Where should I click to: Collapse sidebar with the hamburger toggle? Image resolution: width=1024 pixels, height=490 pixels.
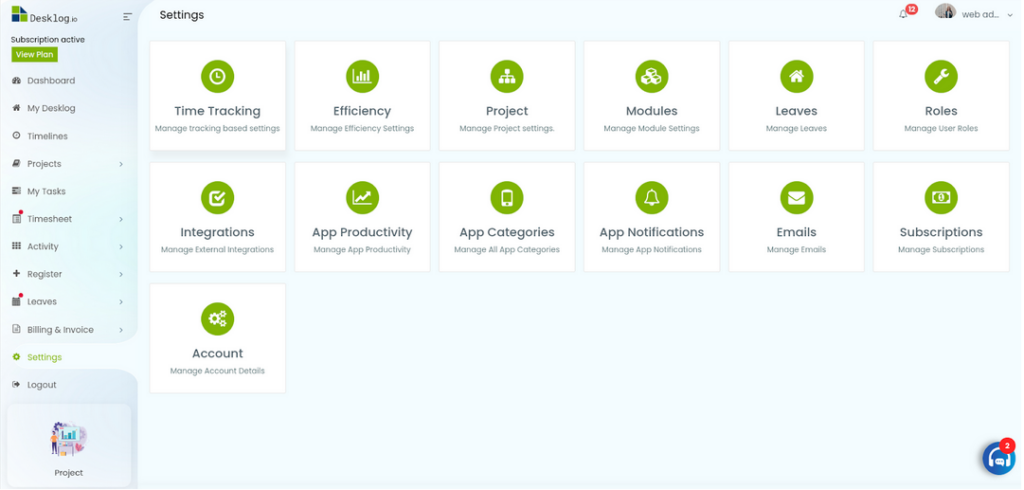127,16
